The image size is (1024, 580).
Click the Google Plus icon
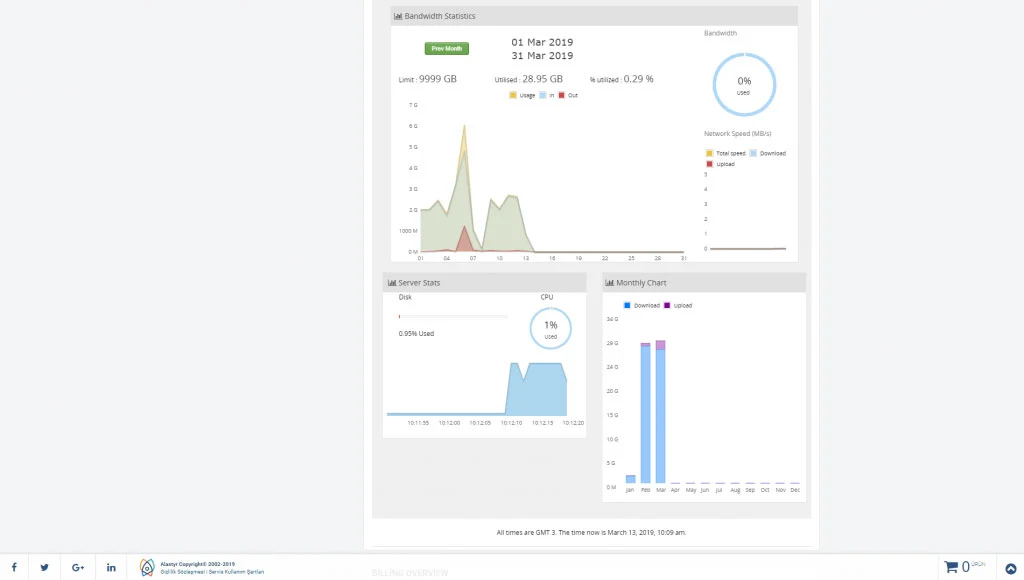78,567
